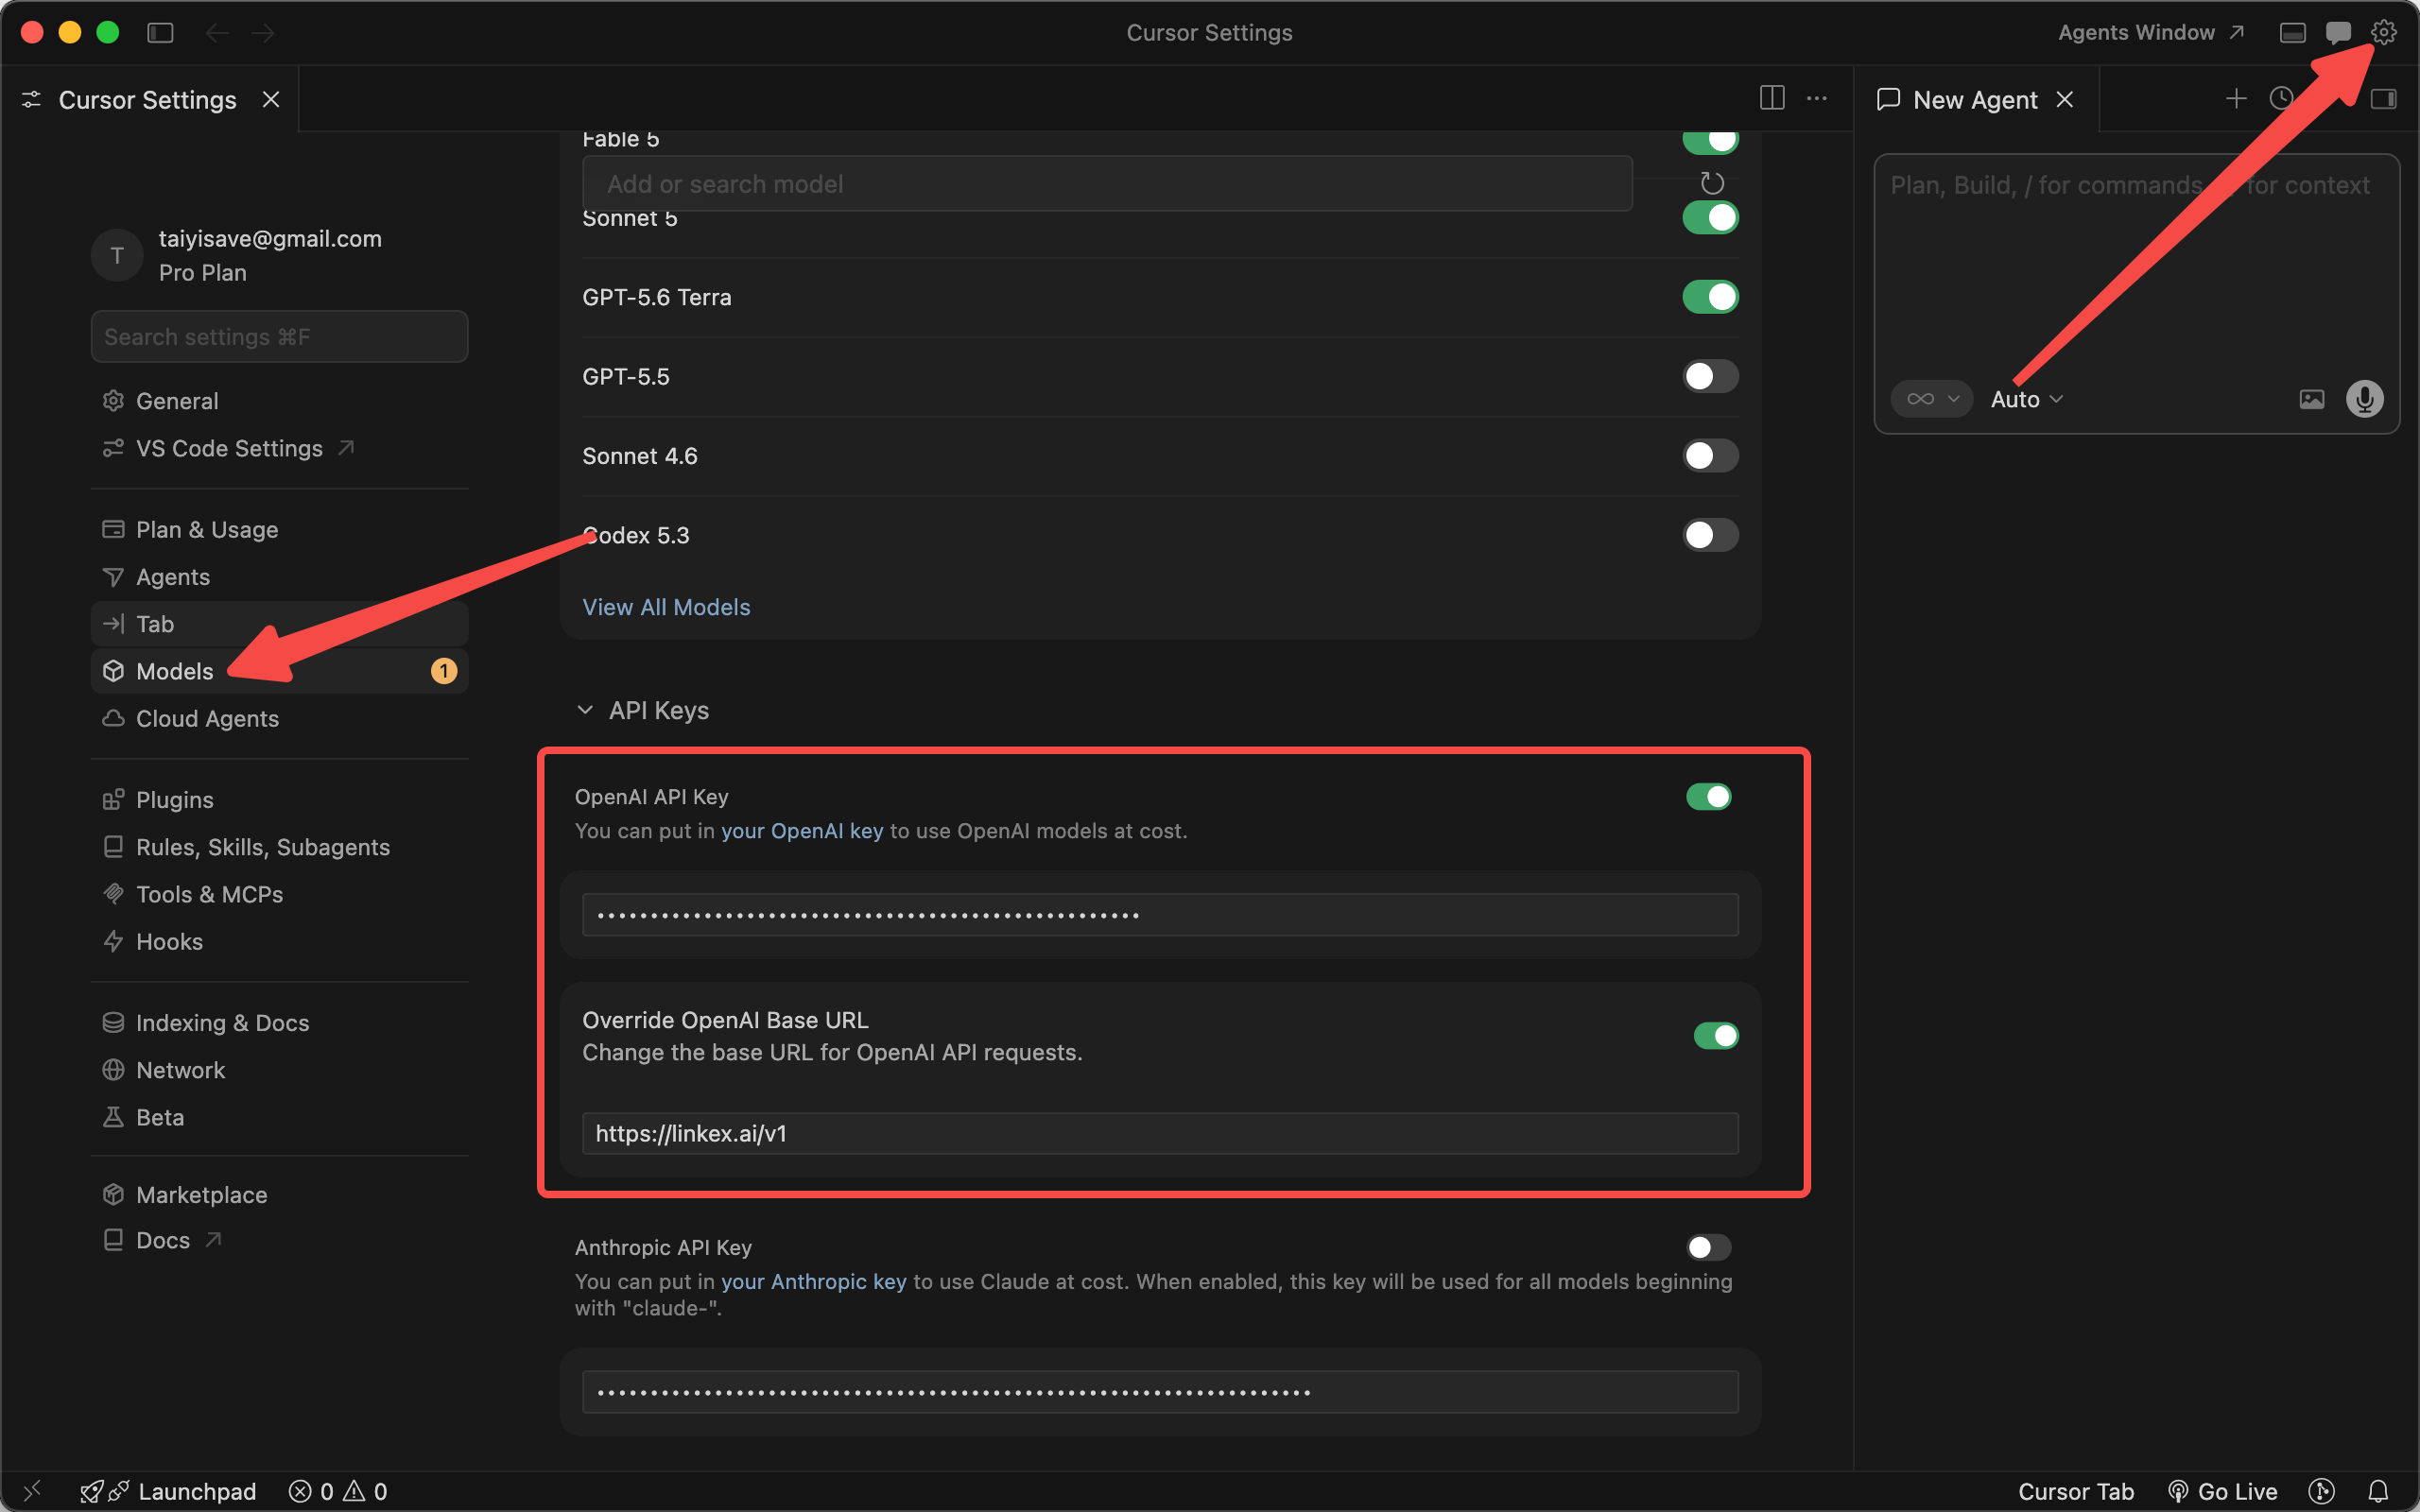
Task: Open the notifications bell
Action: (2378, 1491)
